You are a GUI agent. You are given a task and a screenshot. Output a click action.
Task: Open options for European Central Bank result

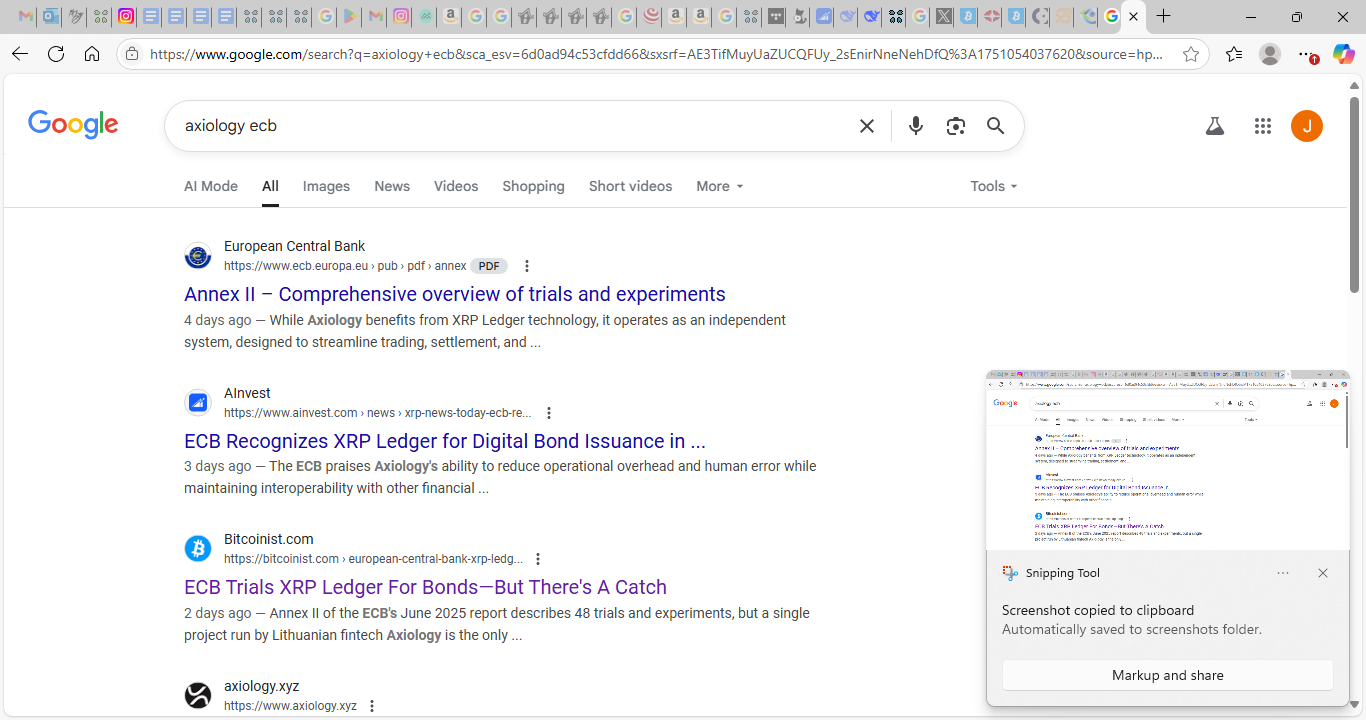coord(527,266)
